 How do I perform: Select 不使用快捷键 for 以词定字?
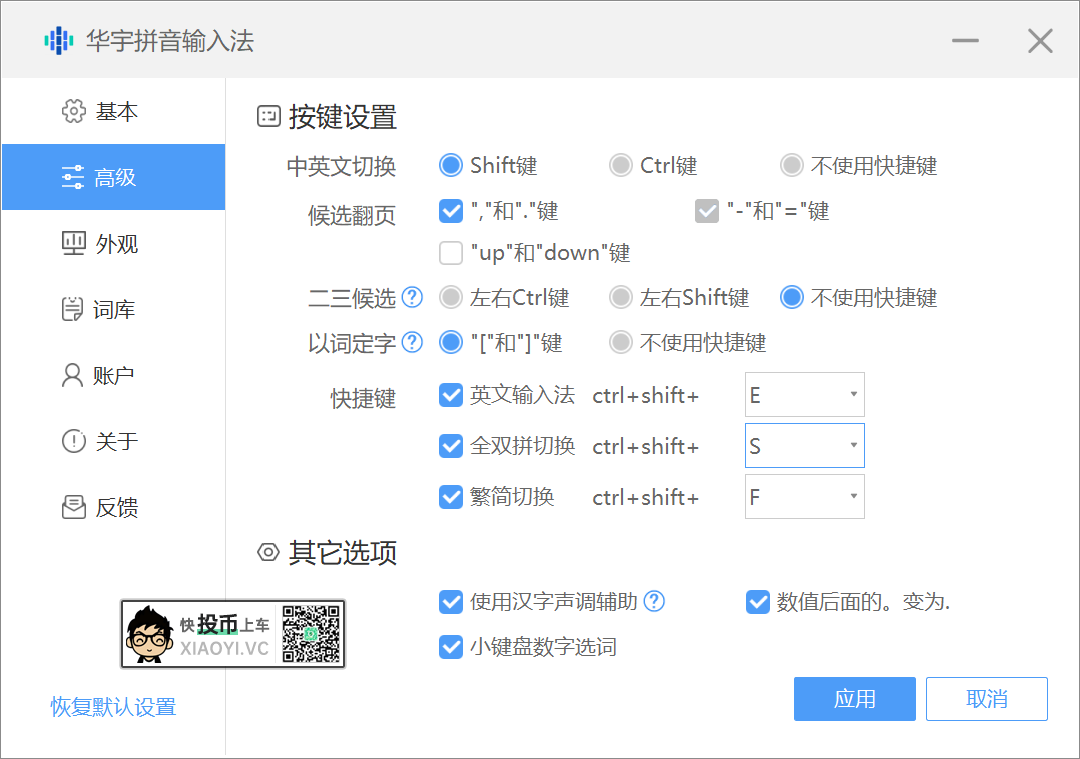click(621, 342)
